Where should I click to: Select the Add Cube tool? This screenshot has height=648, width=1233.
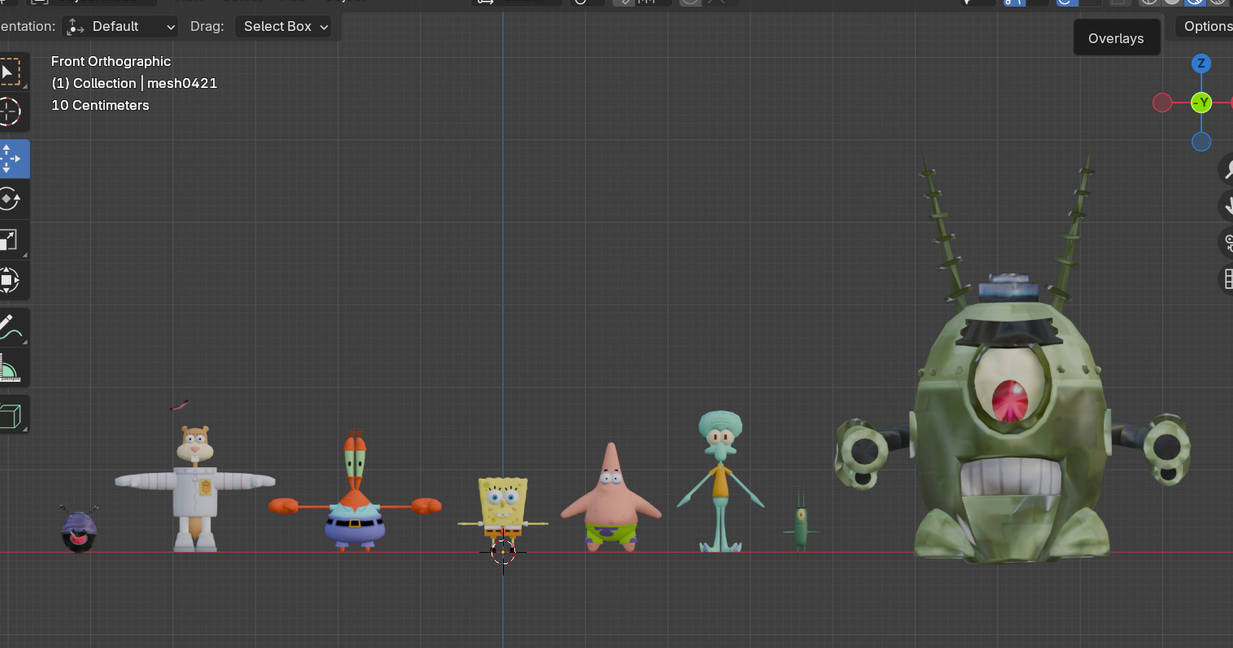(9, 414)
